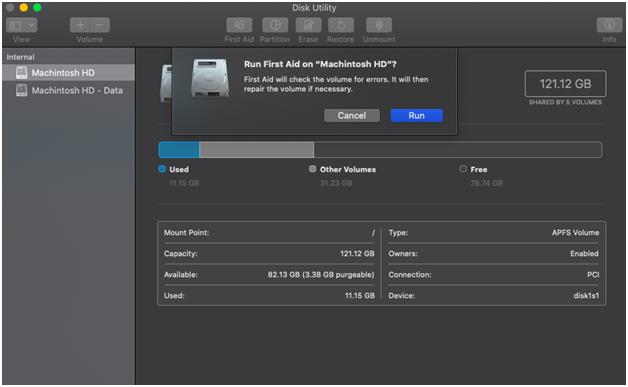Open the View sidebar dropdown in the toolbar
Viewport: 628px width, 387px height.
(x=22, y=25)
